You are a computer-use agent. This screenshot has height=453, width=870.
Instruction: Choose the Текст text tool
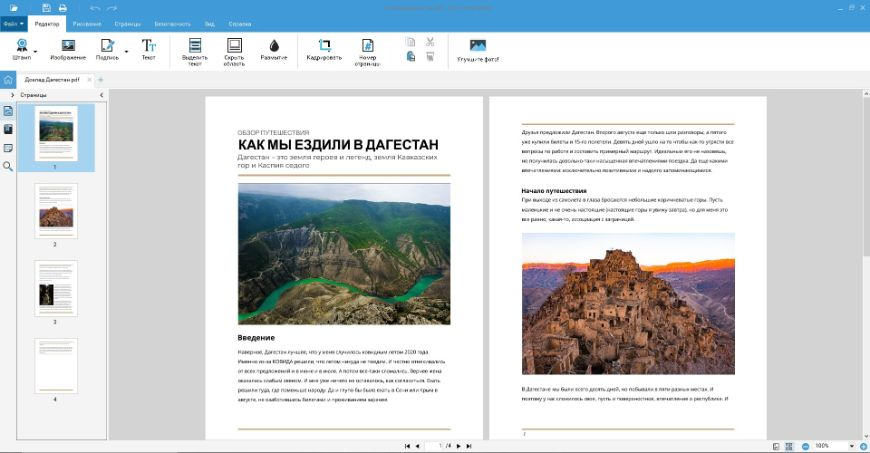point(149,49)
